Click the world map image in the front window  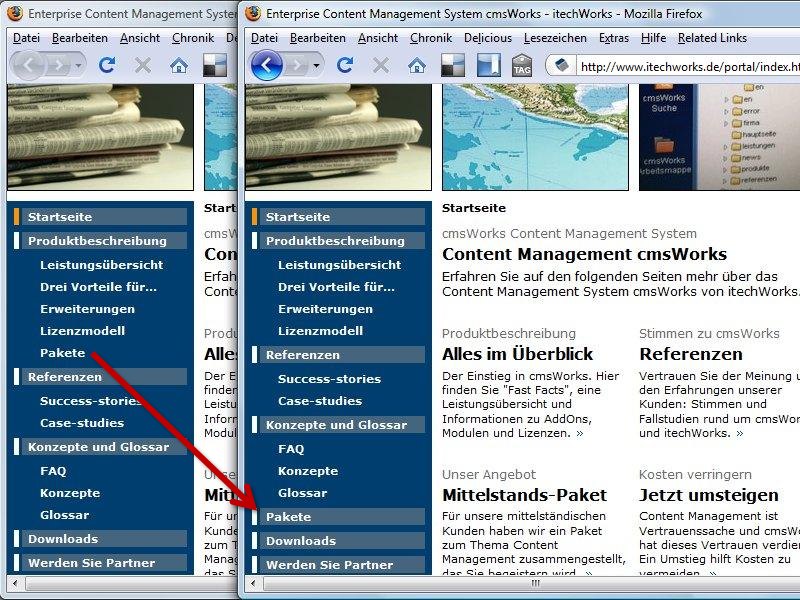(x=535, y=137)
